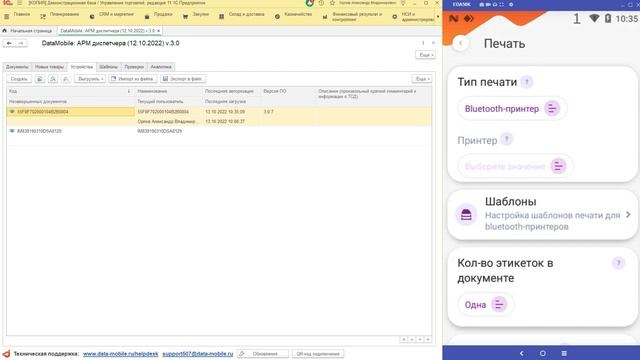Open НСИ и администрирование section

pyautogui.click(x=413, y=17)
